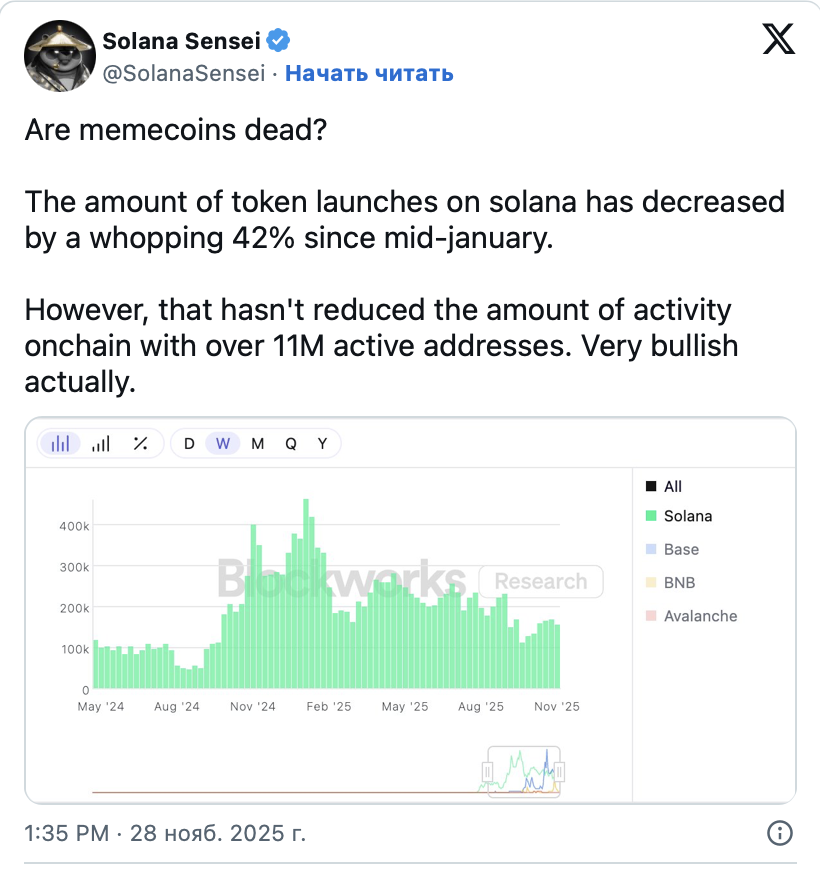Show the Base series in legend

pos(680,549)
